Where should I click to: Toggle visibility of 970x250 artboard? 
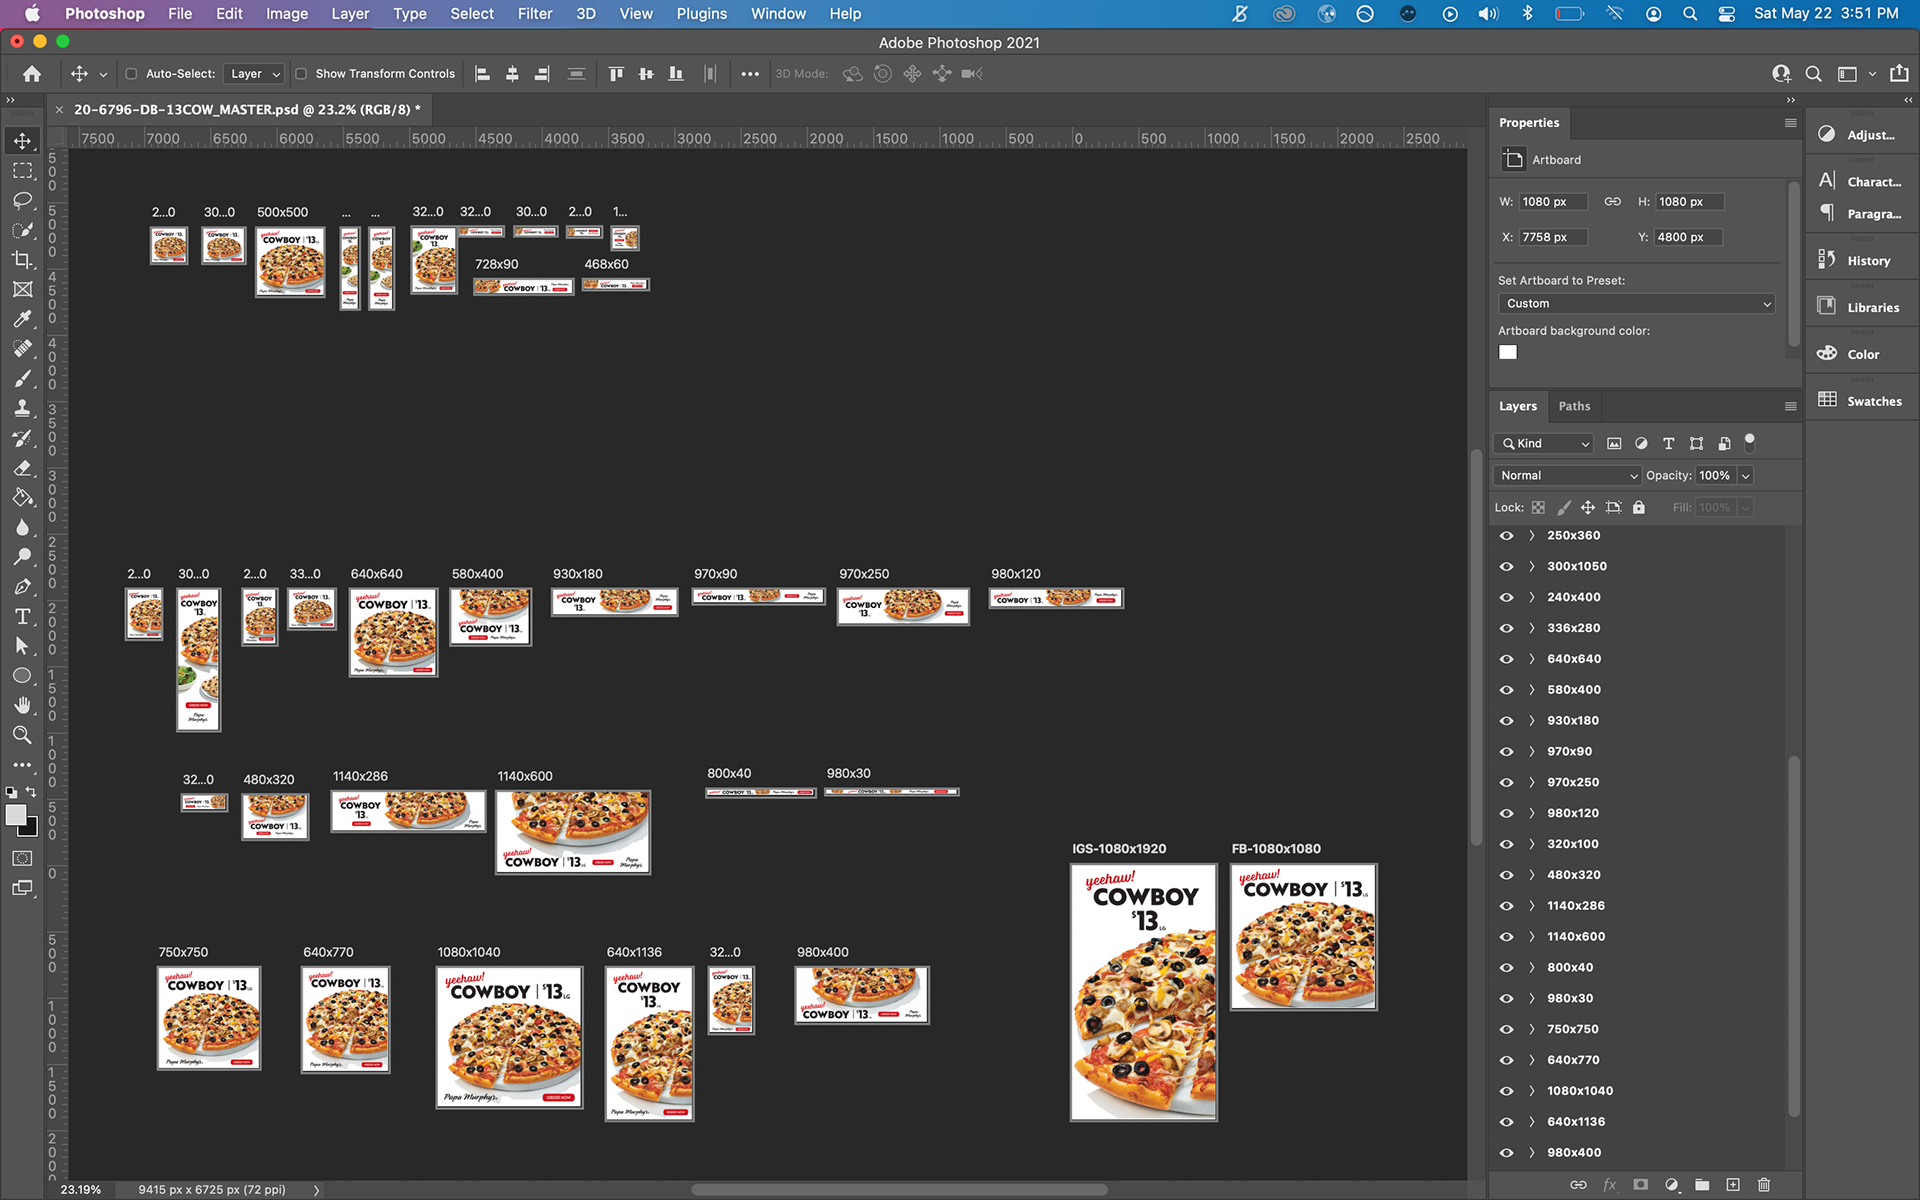pyautogui.click(x=1506, y=783)
